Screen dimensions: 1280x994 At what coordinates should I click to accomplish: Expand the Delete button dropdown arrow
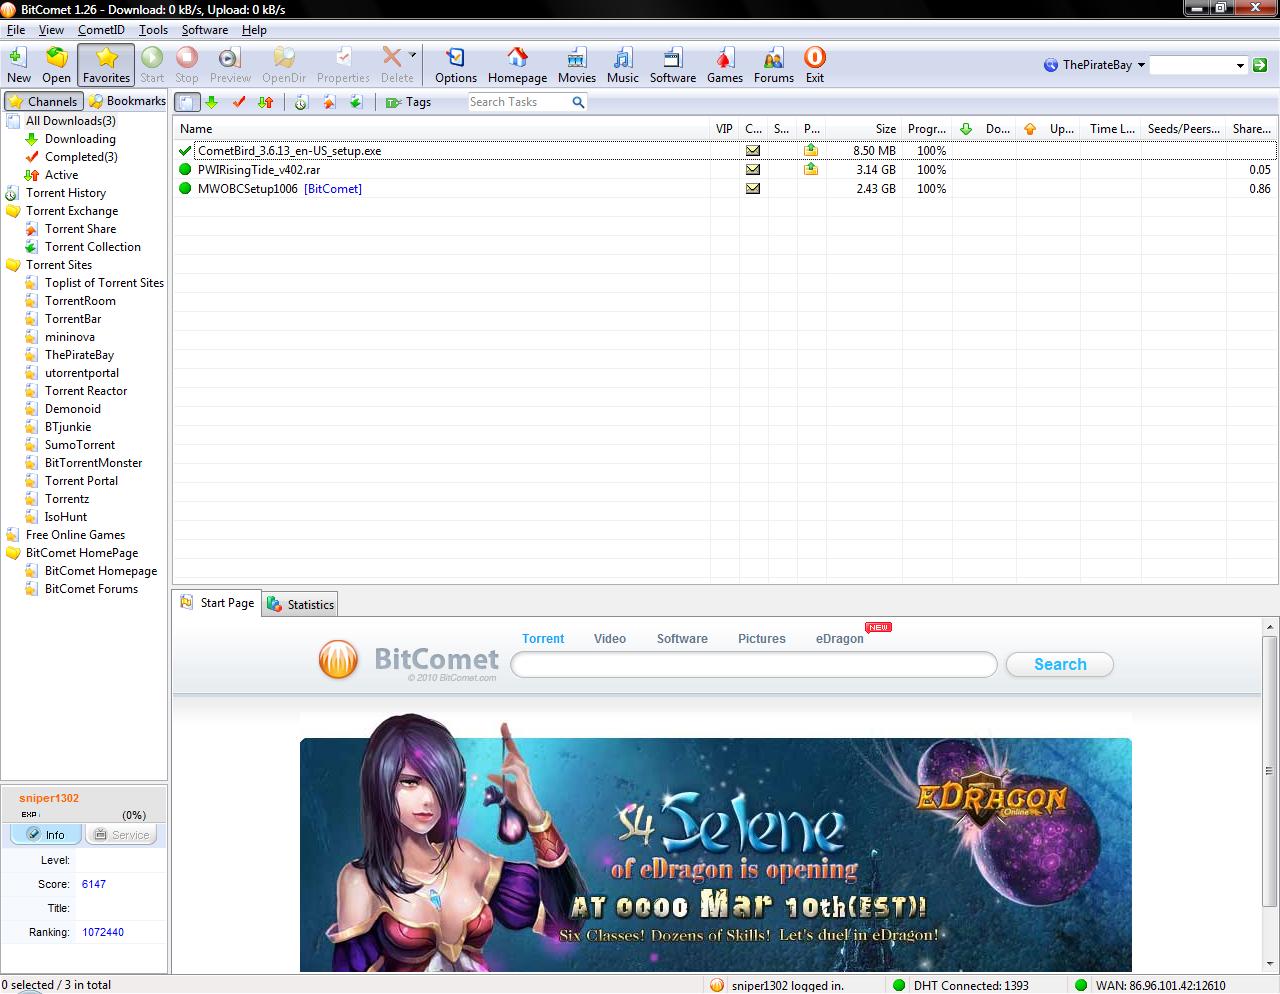(412, 56)
